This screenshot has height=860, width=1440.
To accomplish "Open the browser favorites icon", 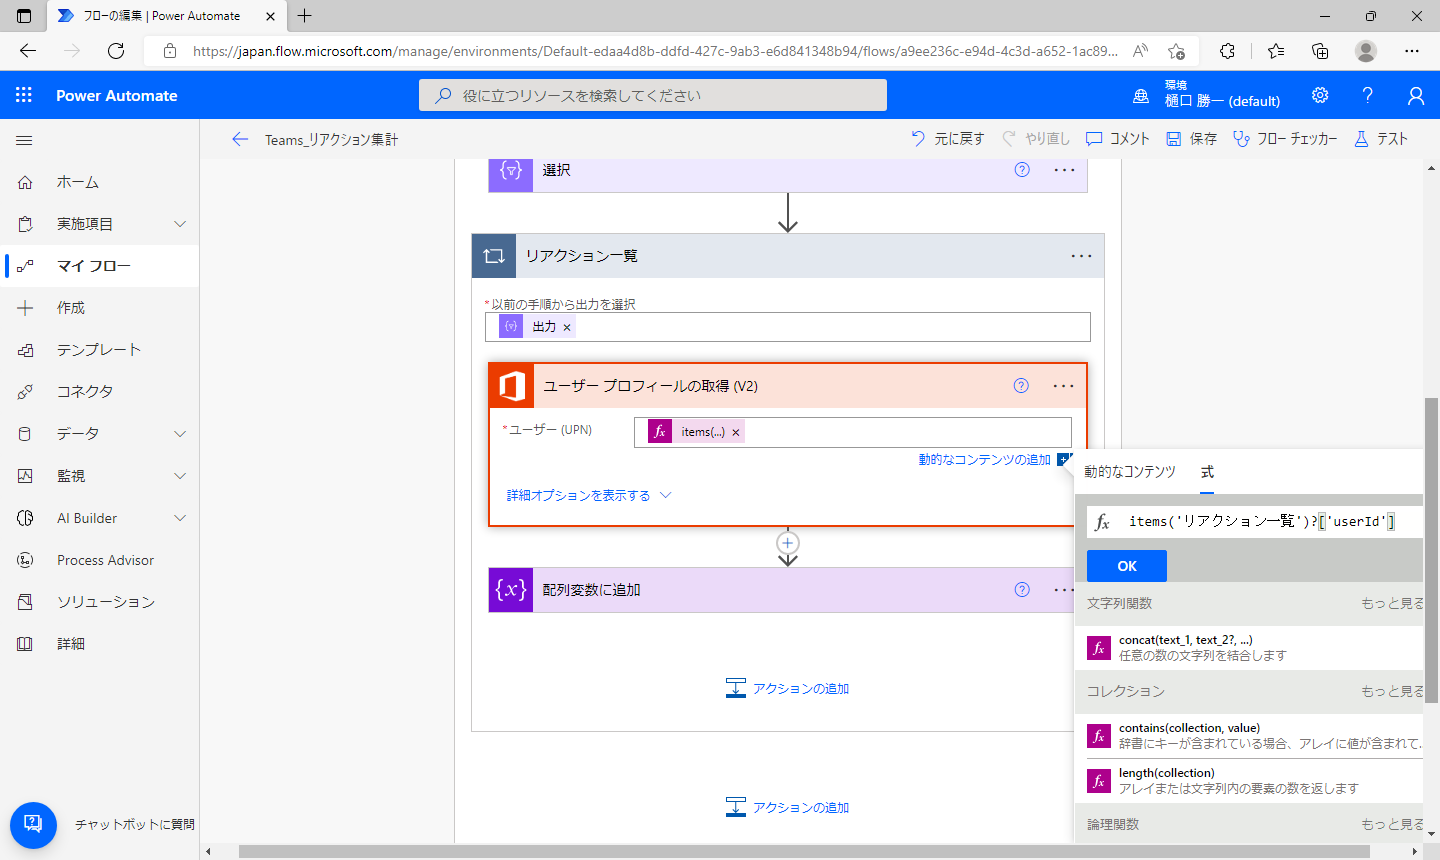I will click(x=1276, y=51).
